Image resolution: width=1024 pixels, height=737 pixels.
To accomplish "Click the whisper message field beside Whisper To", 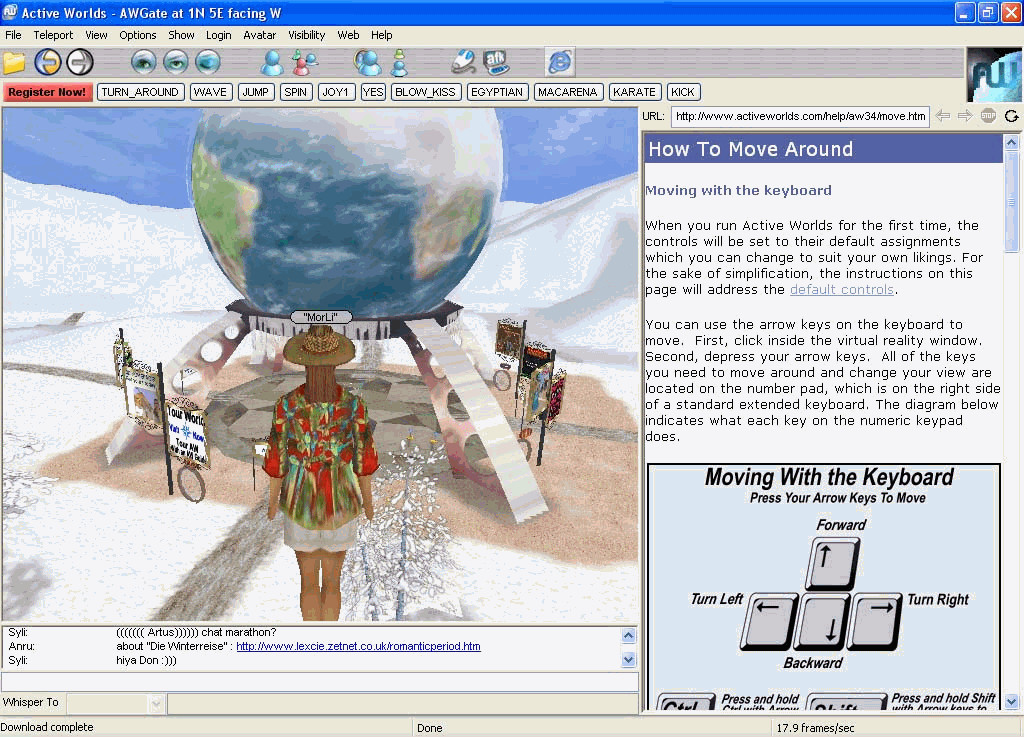I will click(x=403, y=703).
